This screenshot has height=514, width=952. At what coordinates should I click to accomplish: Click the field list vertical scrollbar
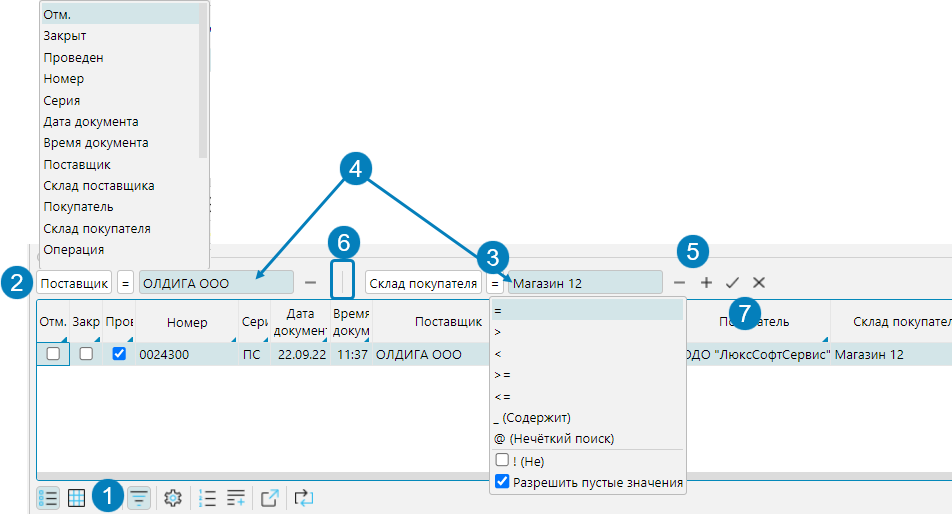tap(203, 80)
